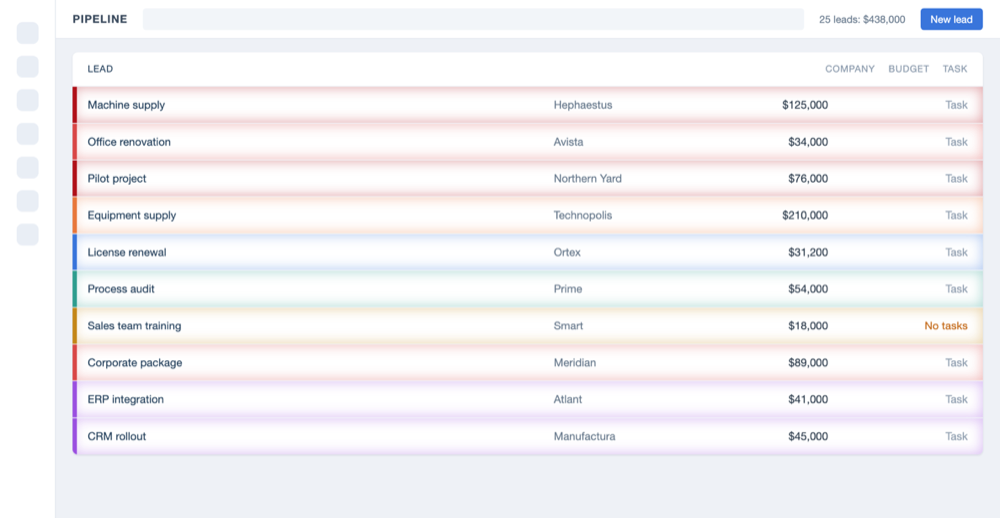Click the $31,200 budget value
The image size is (1000, 518).
pos(808,252)
